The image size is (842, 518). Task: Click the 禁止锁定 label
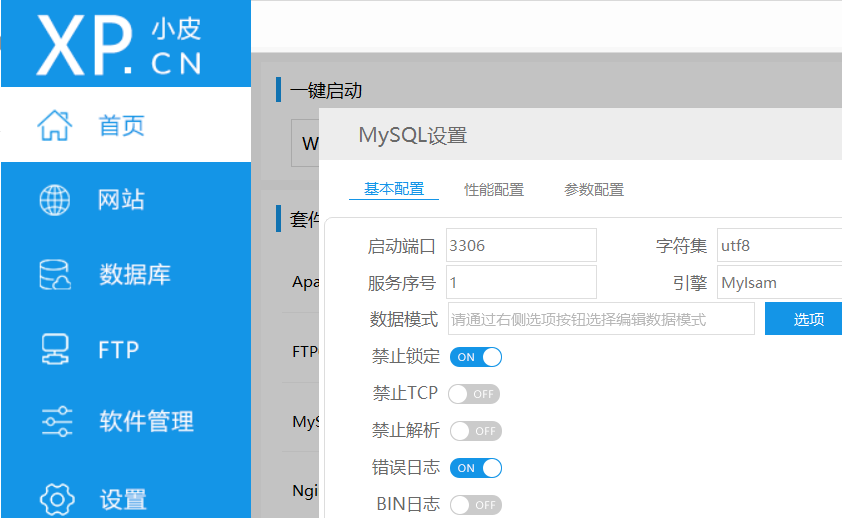405,356
